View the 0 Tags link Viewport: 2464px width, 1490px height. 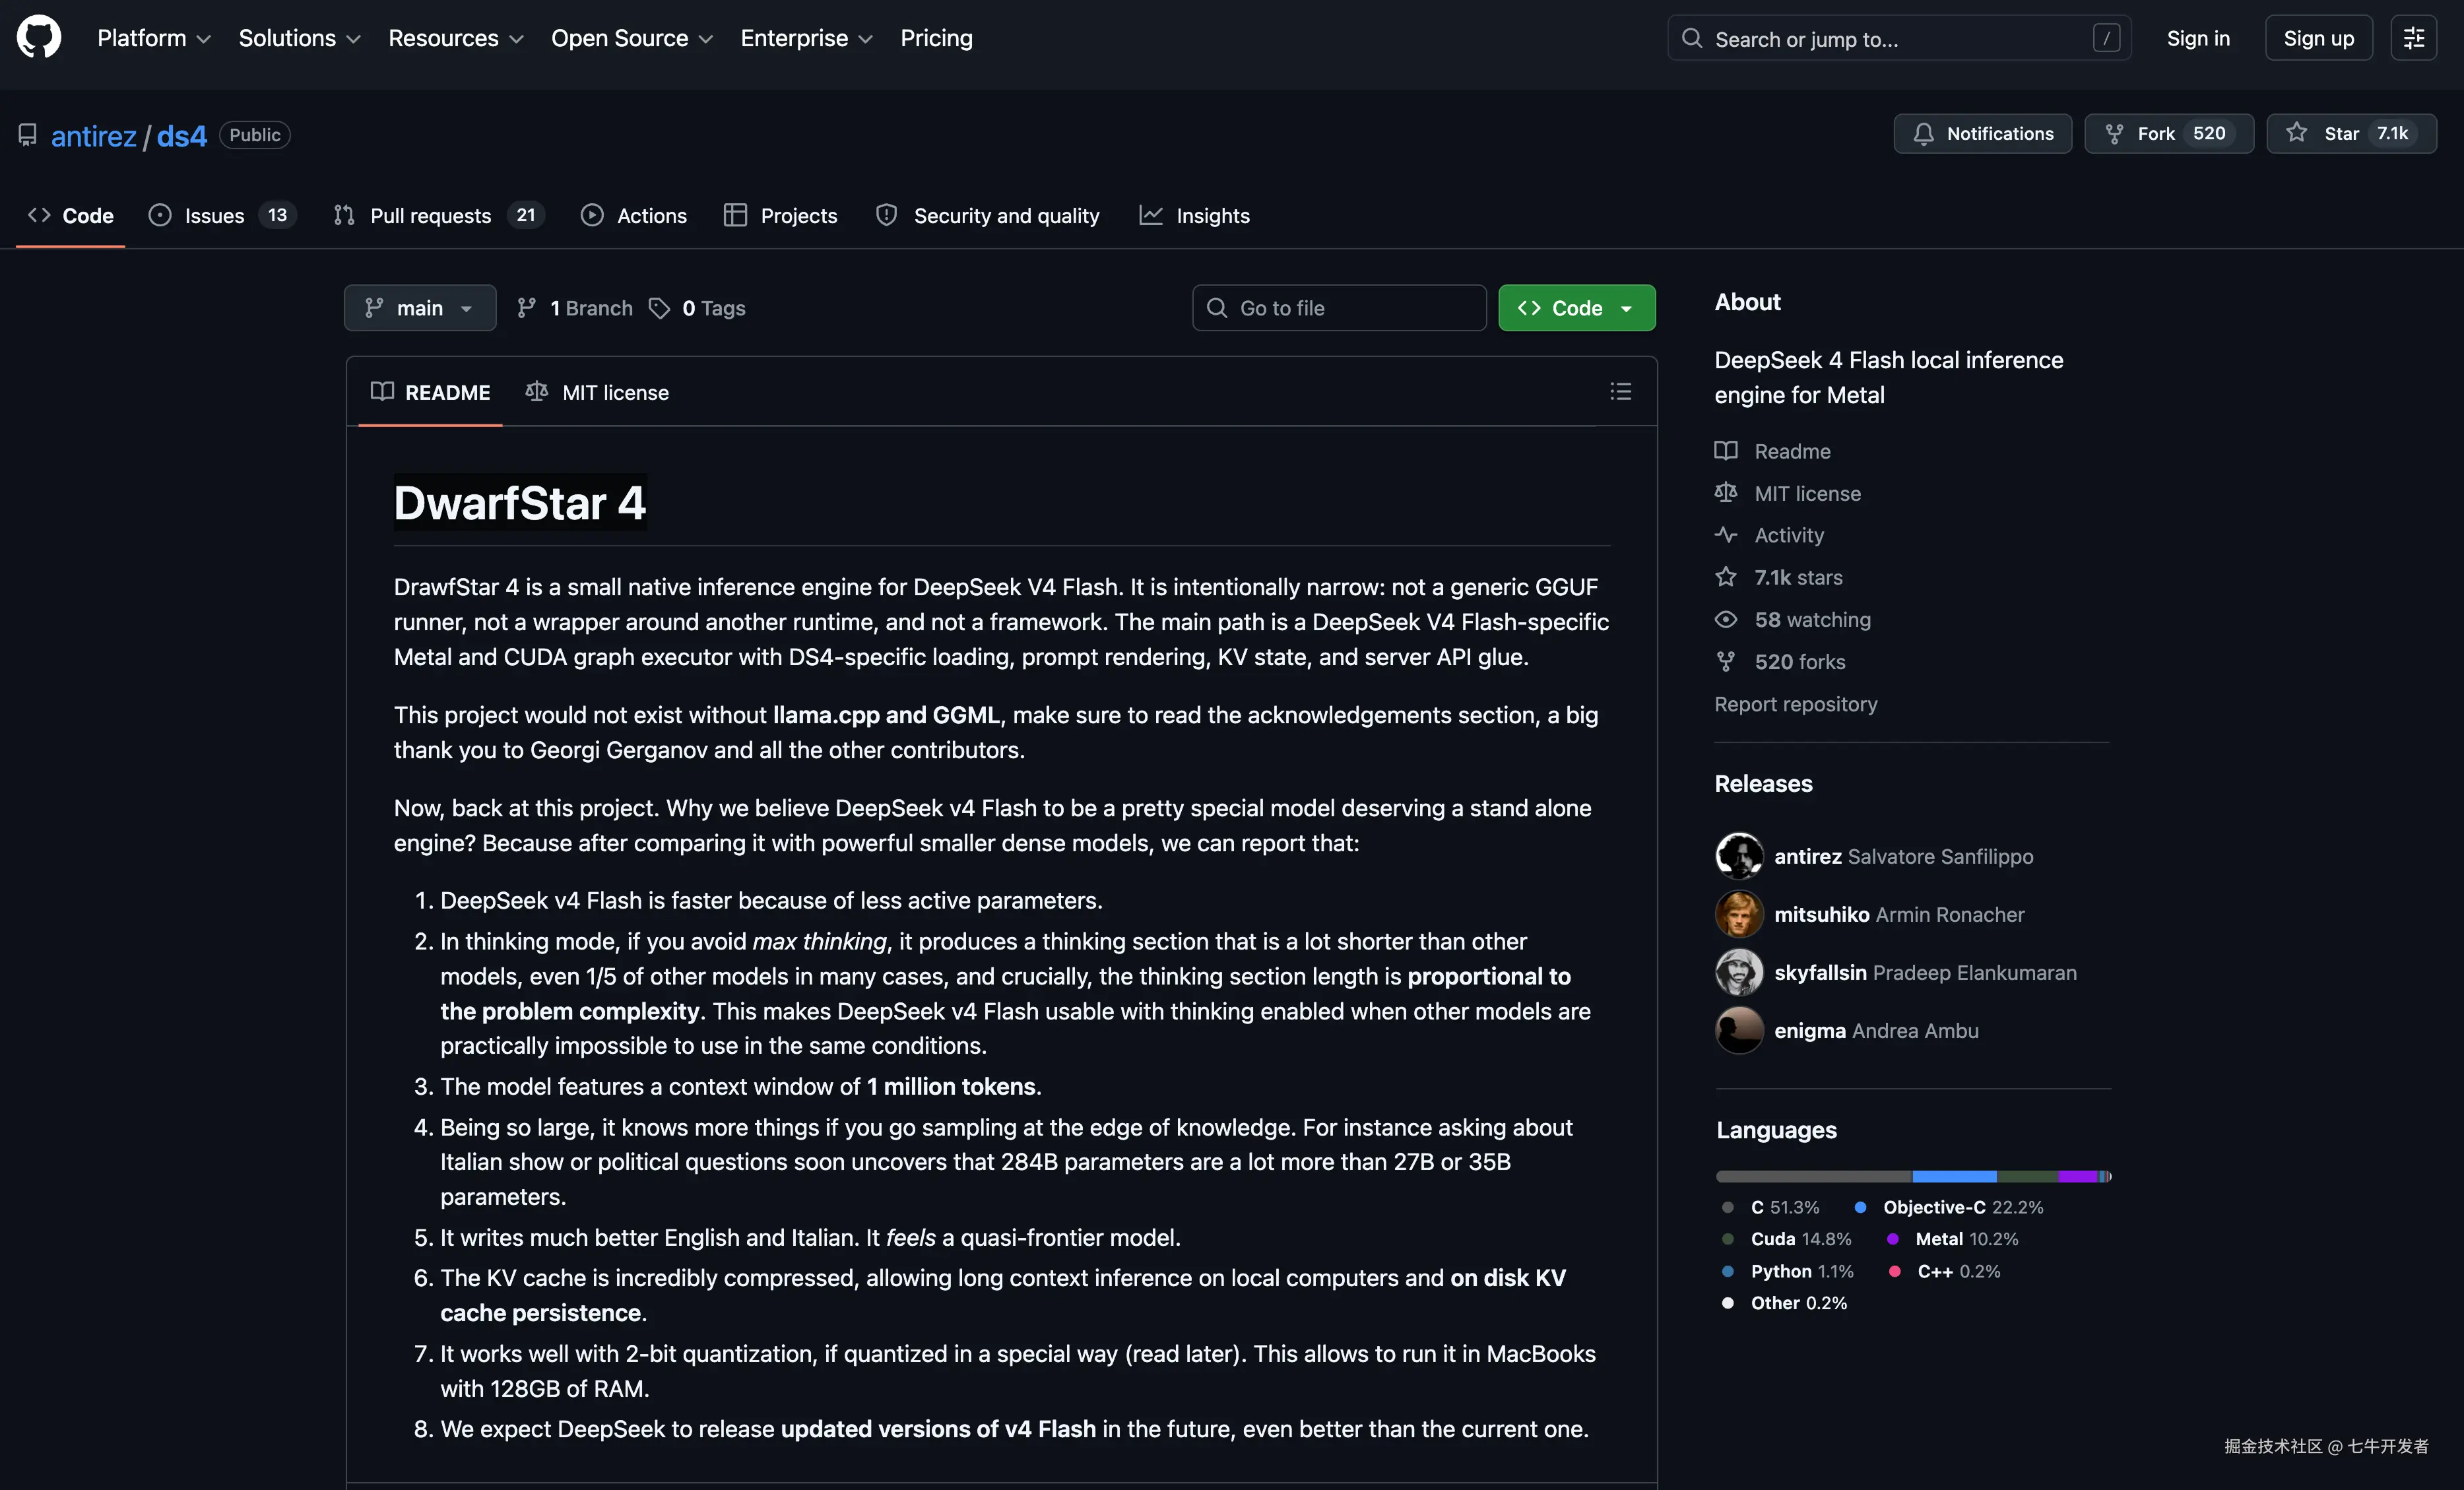697,308
